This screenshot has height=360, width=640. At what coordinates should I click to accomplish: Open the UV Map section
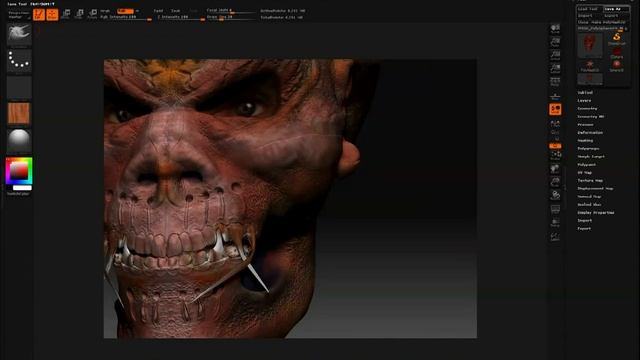point(584,173)
